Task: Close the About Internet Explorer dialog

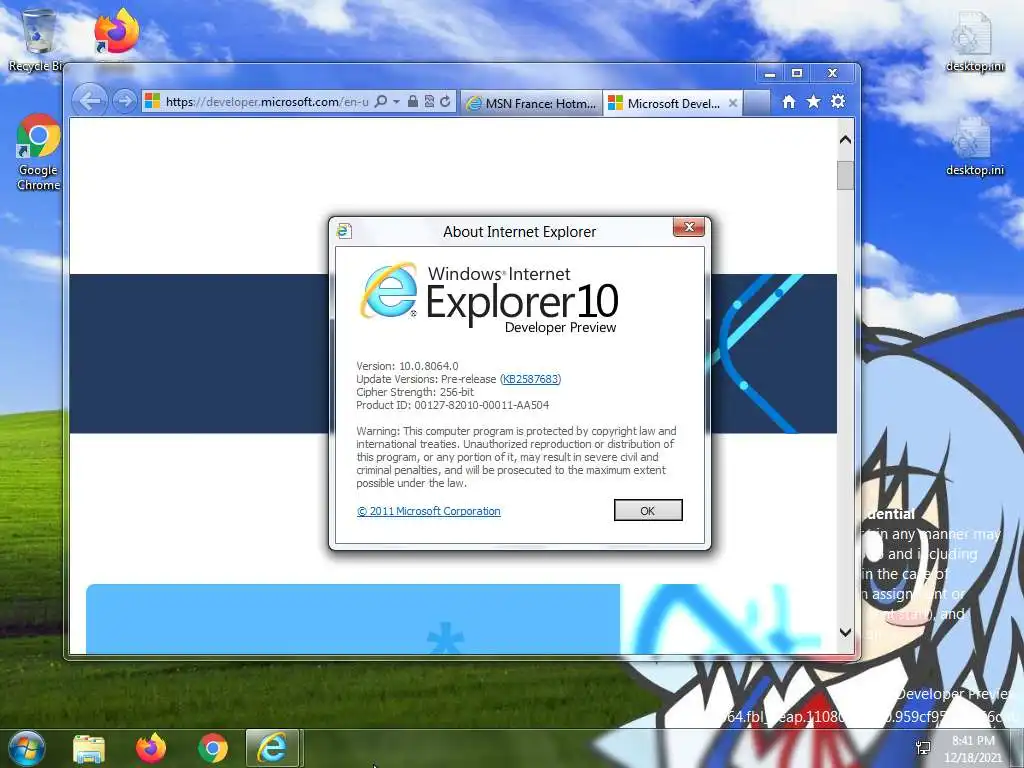Action: (688, 227)
